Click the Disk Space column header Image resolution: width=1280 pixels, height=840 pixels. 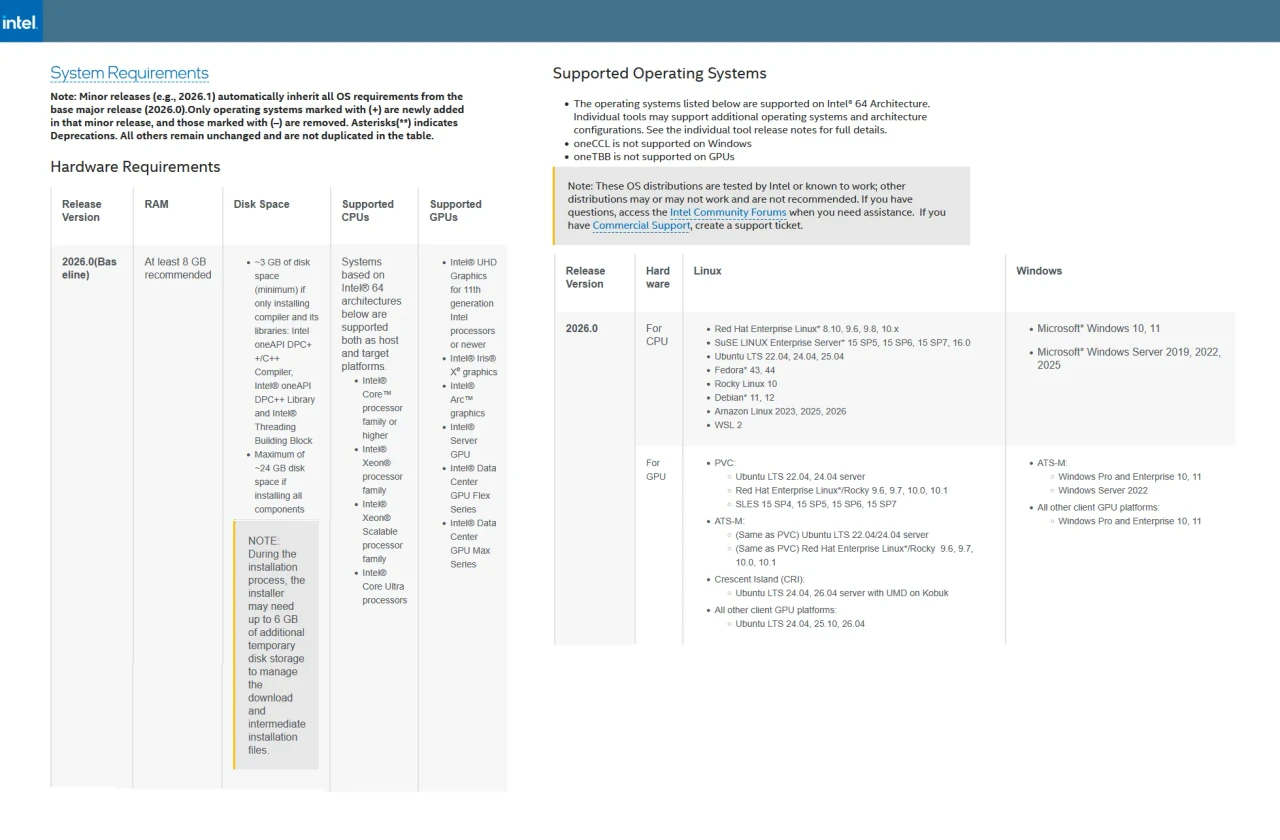(261, 204)
